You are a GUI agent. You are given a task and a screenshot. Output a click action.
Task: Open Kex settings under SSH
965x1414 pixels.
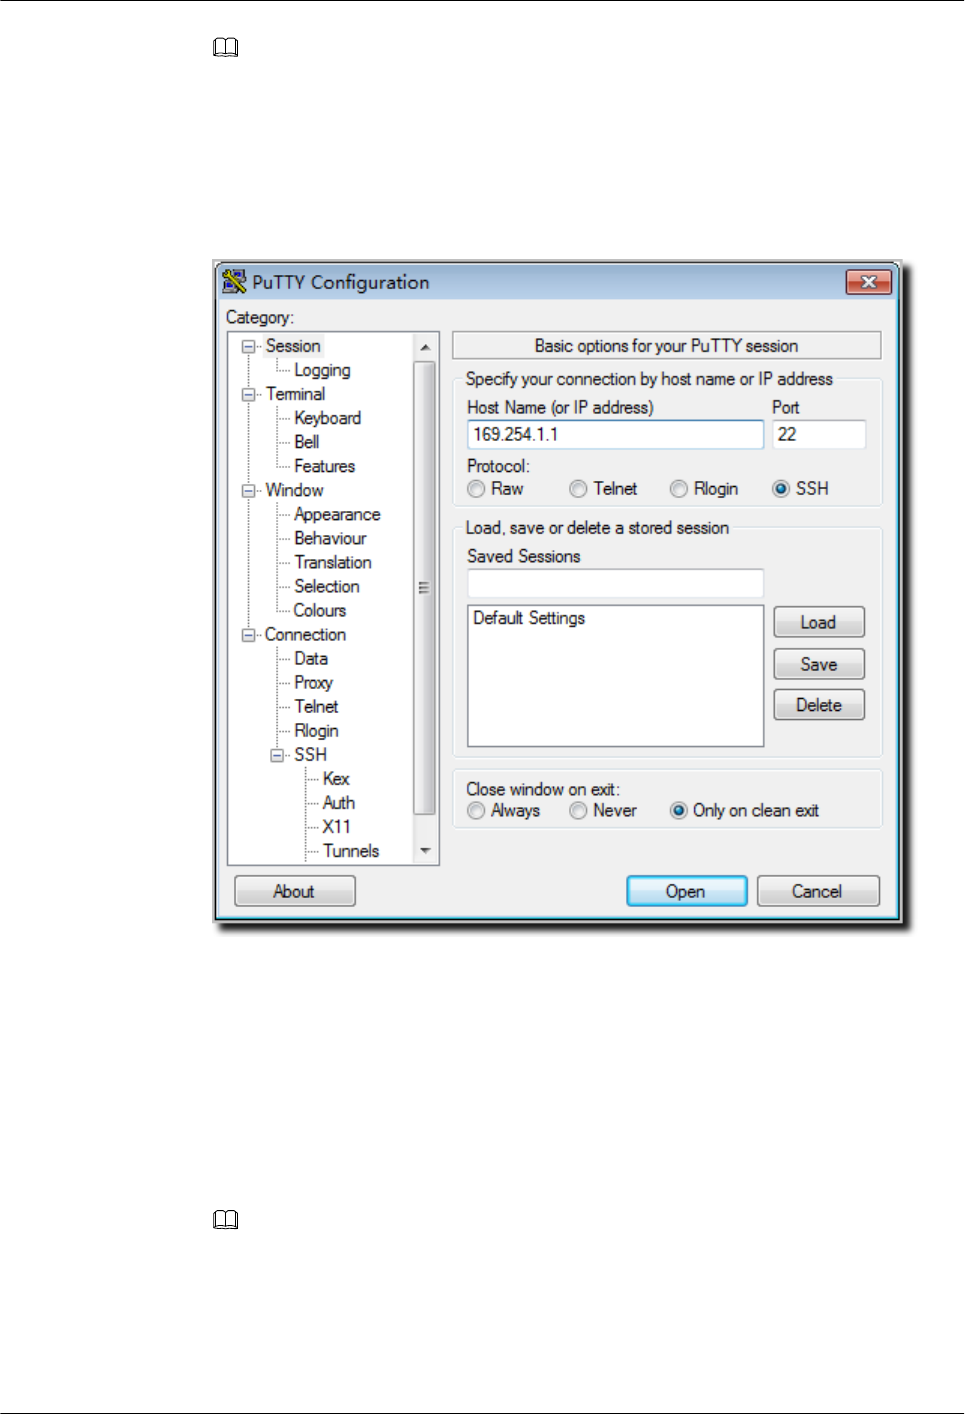click(x=336, y=778)
